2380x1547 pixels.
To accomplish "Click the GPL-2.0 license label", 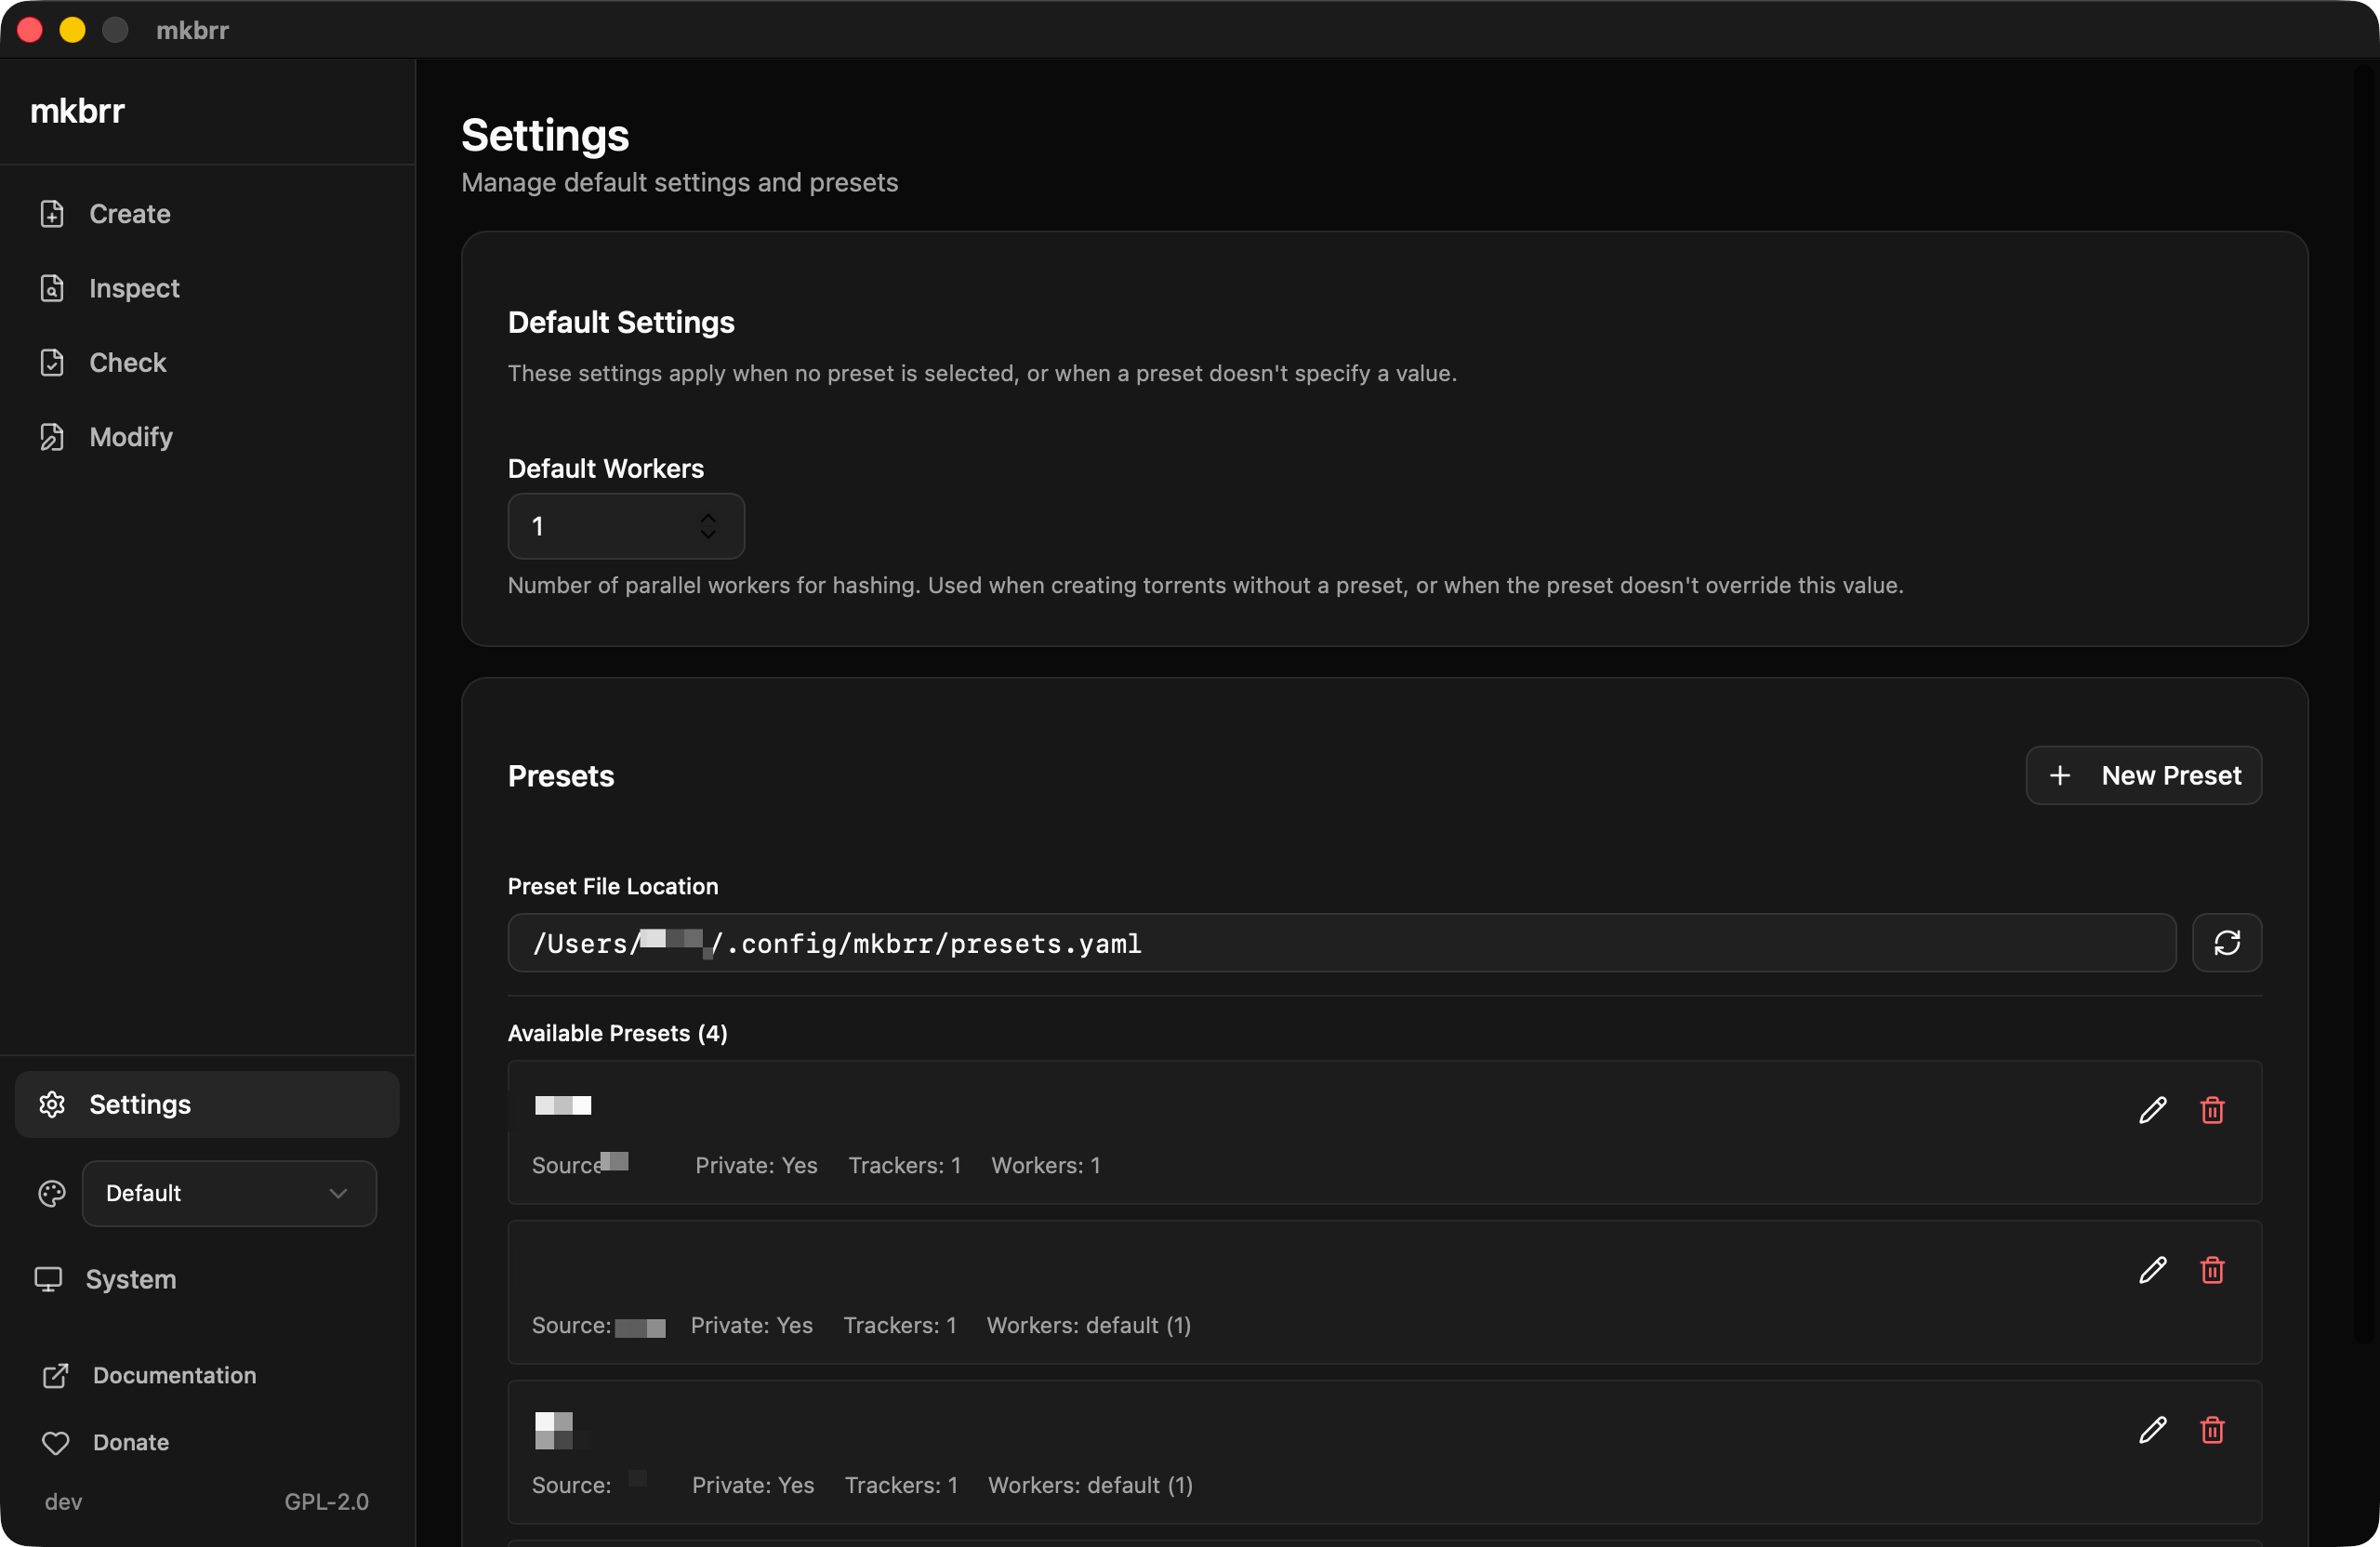I will (326, 1501).
